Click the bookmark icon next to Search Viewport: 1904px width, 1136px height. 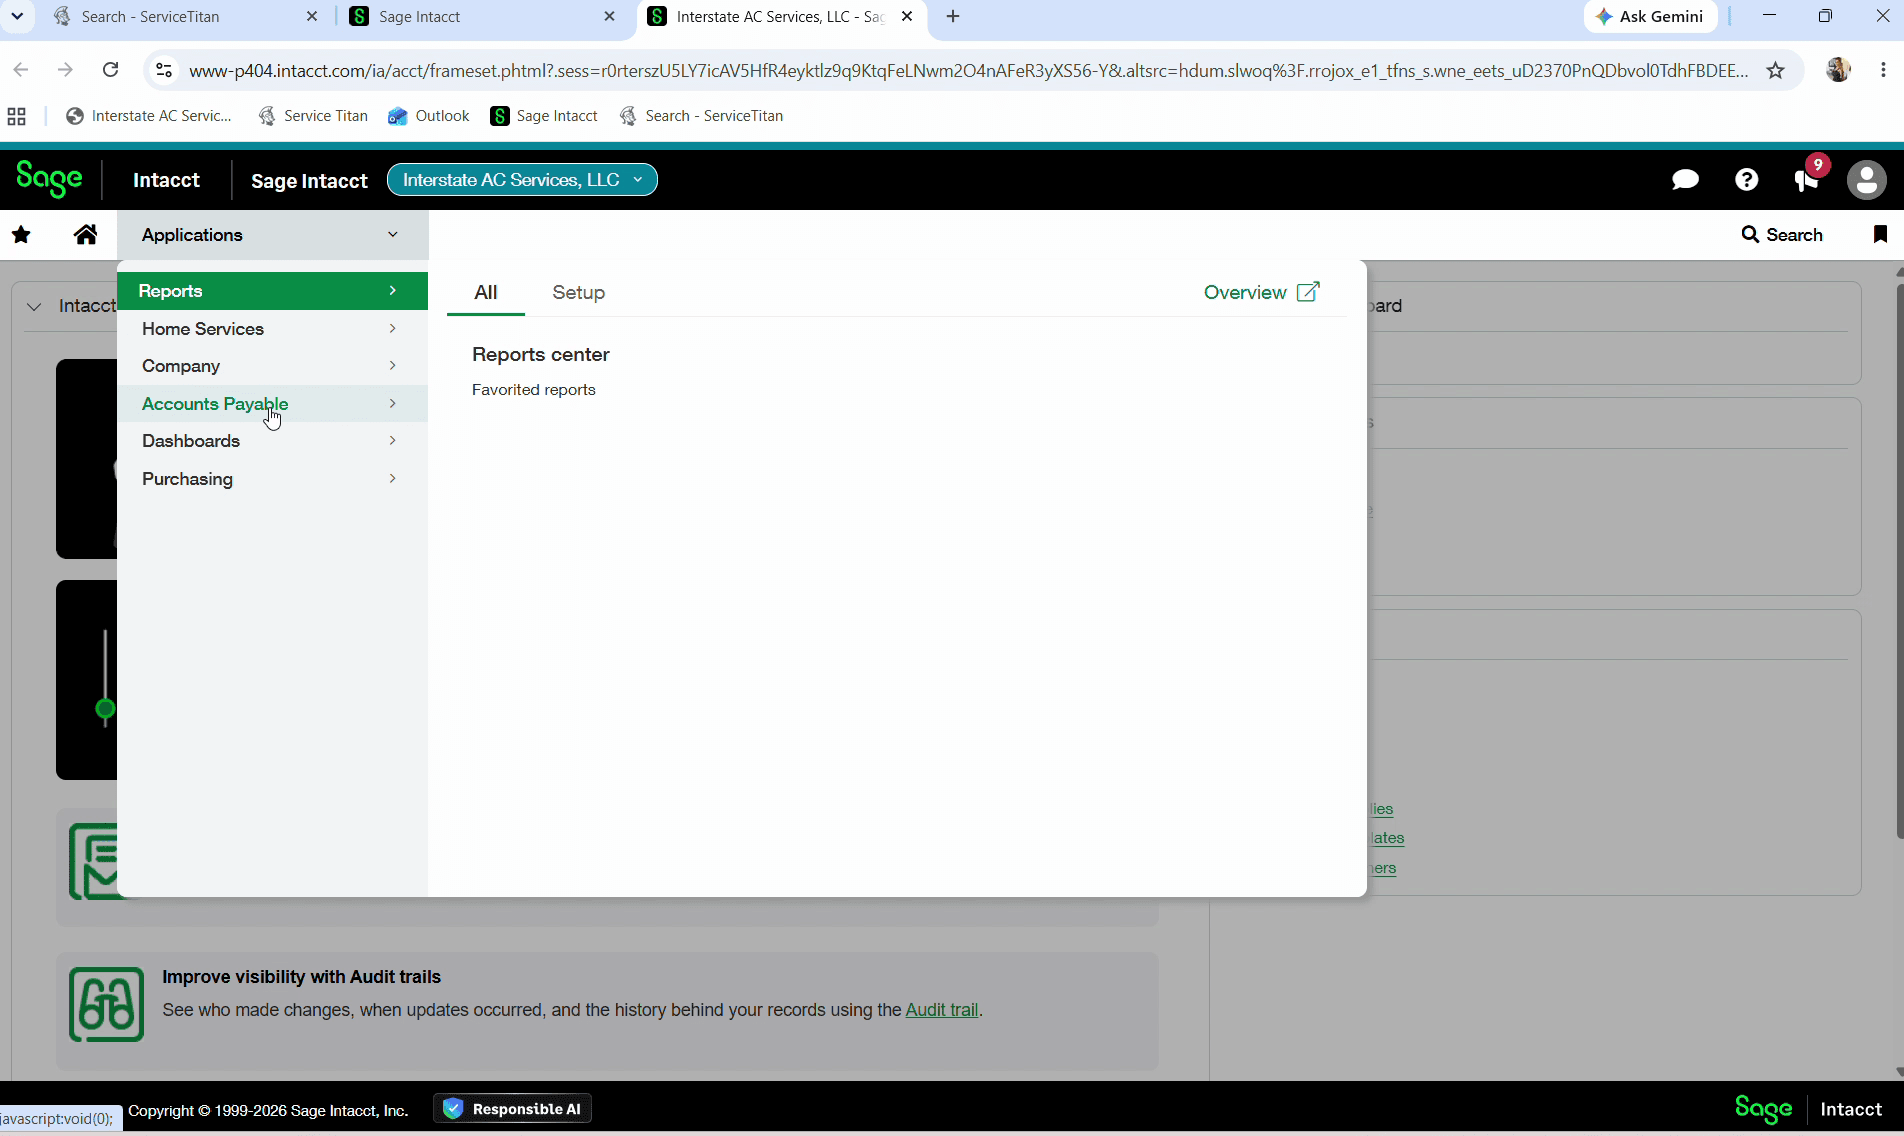[x=1880, y=234]
